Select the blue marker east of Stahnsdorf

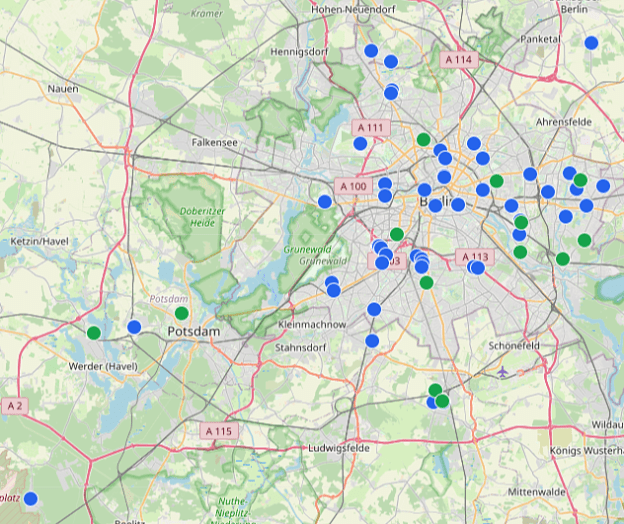point(372,341)
